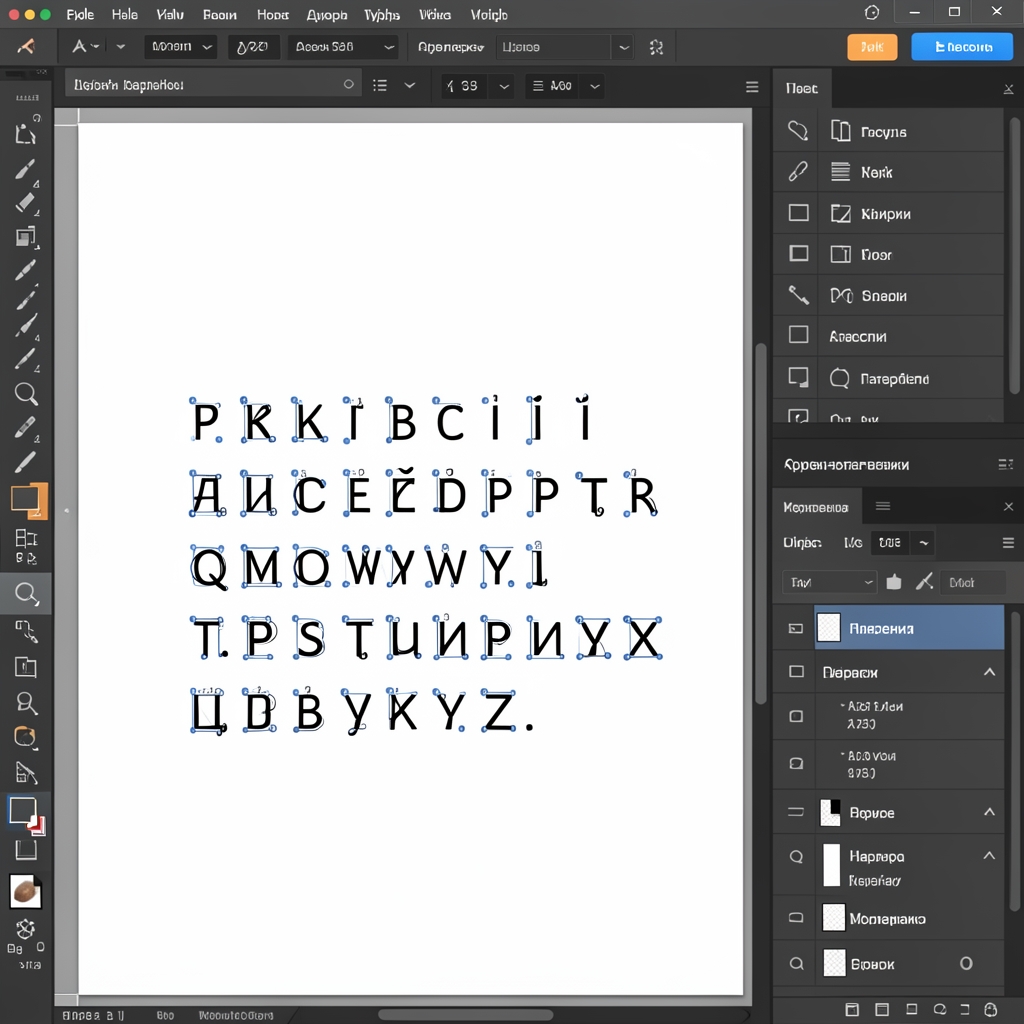Click the document icon next to Гесуле
The width and height of the screenshot is (1024, 1024).
click(840, 131)
